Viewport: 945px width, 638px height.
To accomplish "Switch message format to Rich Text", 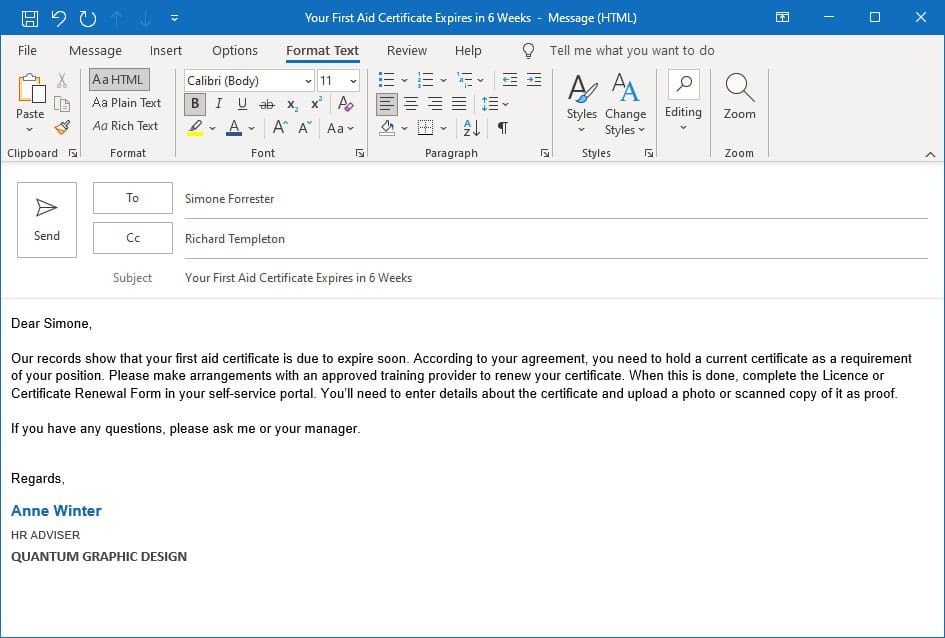I will pos(125,126).
